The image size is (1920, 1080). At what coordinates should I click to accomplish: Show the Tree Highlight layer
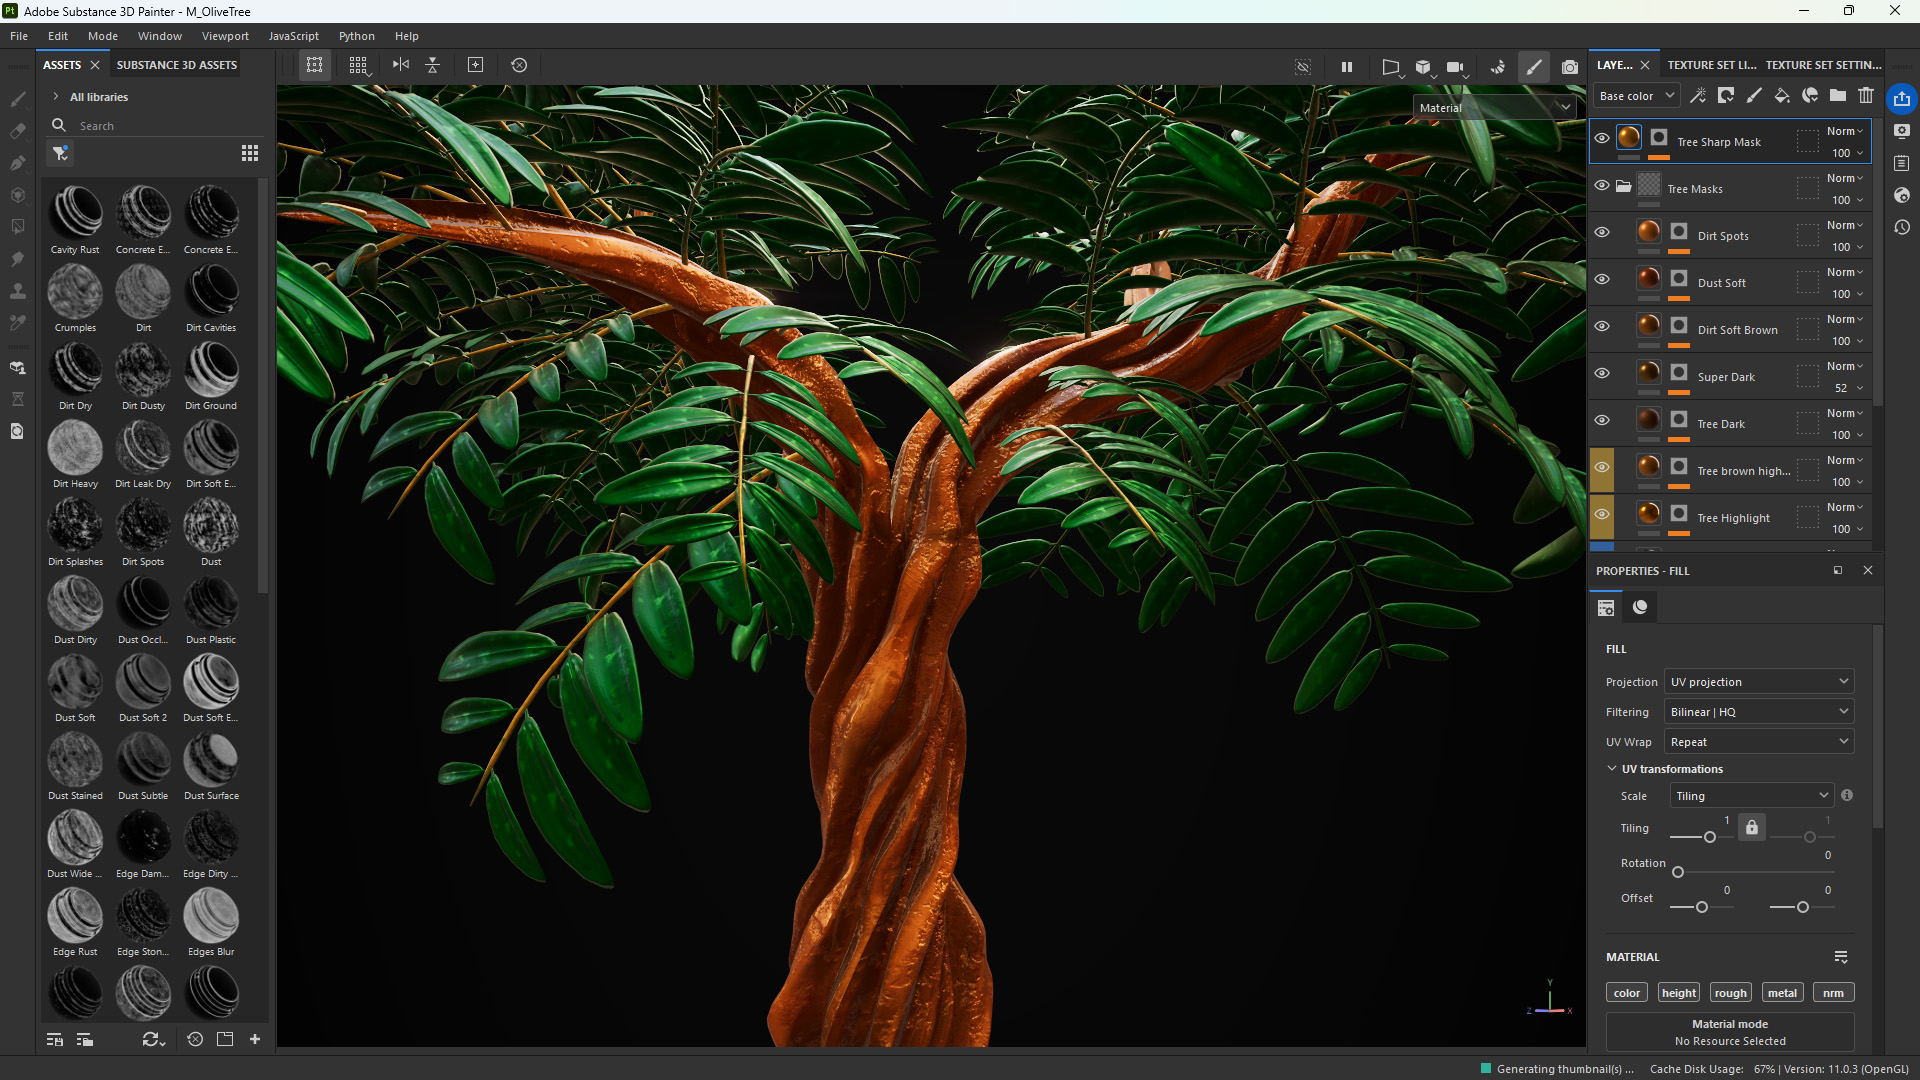[x=1602, y=515]
